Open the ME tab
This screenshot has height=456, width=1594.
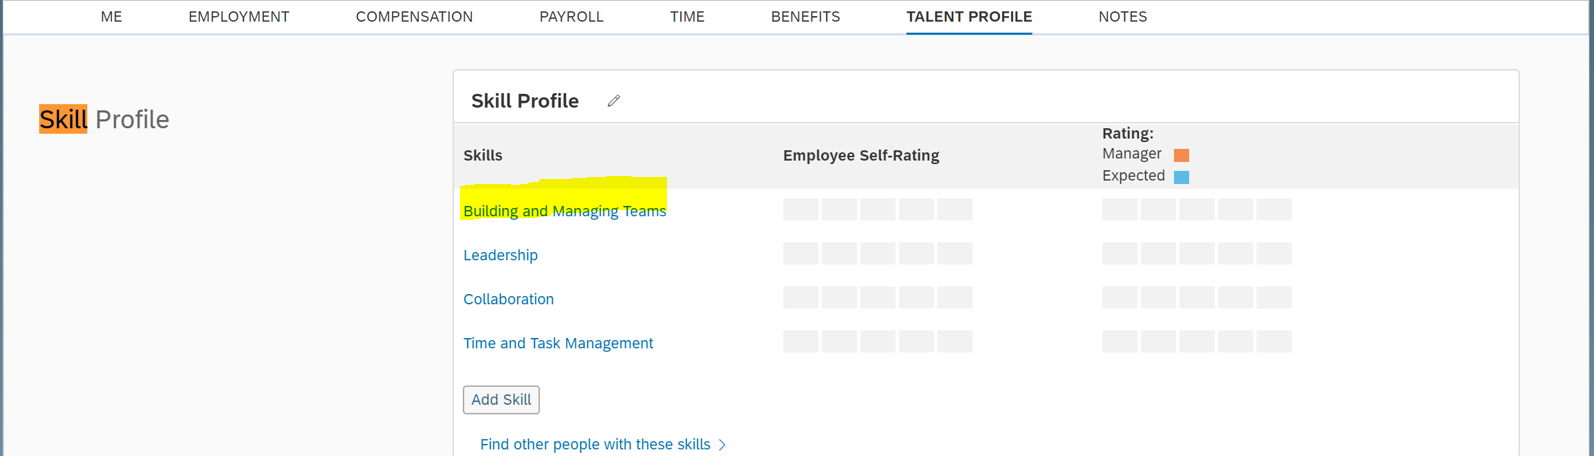[x=111, y=17]
